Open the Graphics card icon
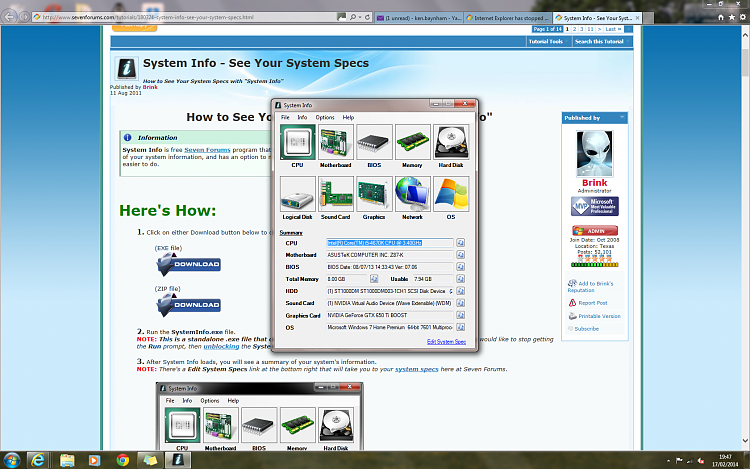This screenshot has height=469, width=750. (374, 194)
